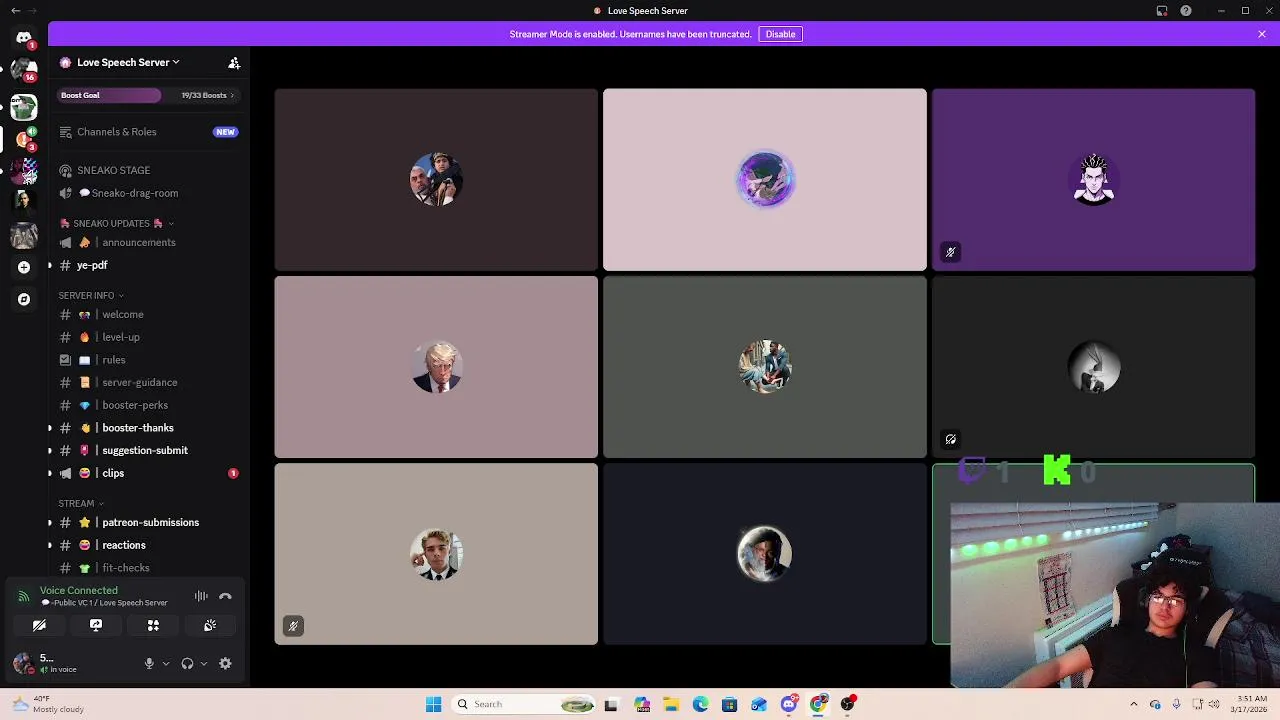Image resolution: width=1280 pixels, height=720 pixels.
Task: Open the patreon-submissions channel
Action: coord(149,522)
